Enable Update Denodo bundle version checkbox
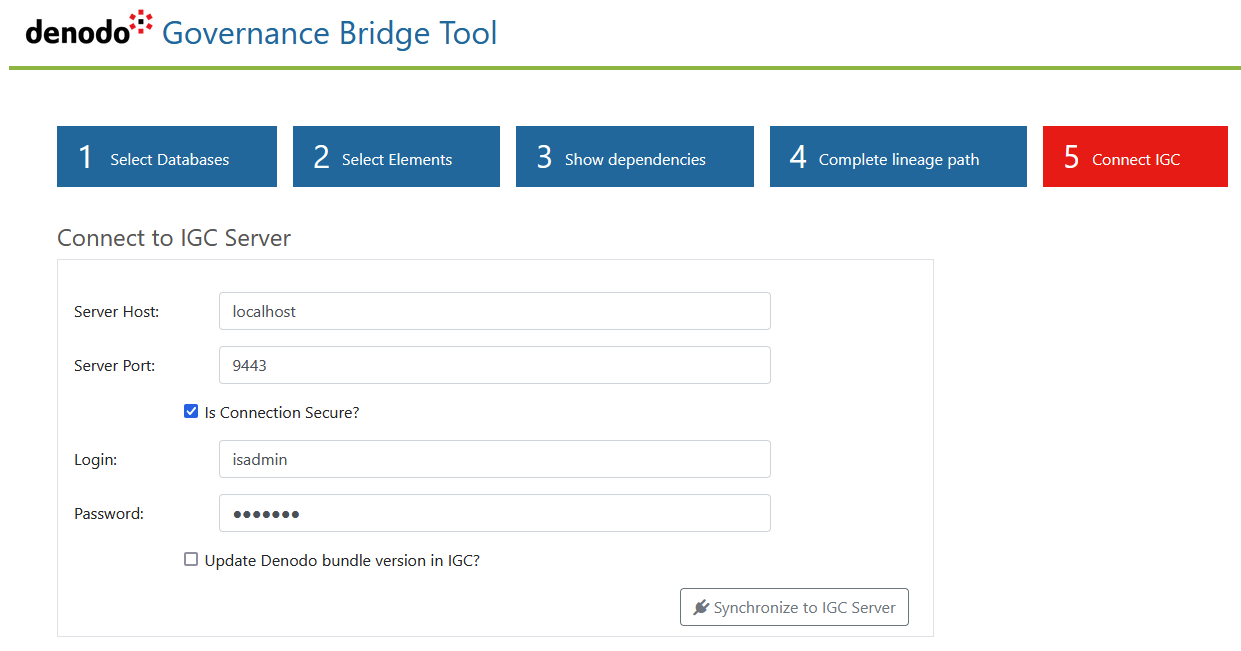 click(x=191, y=559)
